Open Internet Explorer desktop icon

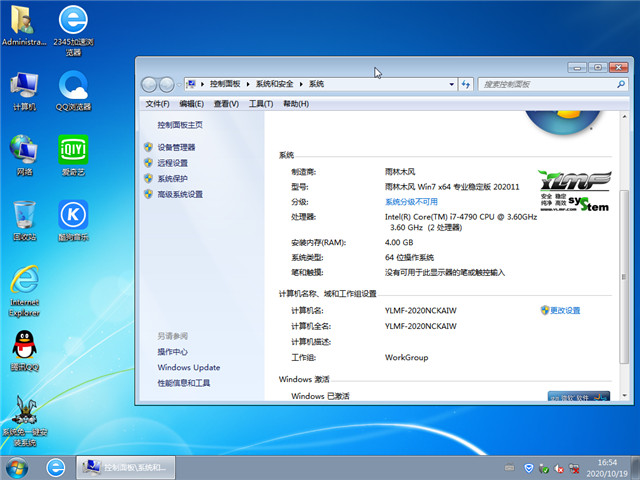pos(24,291)
